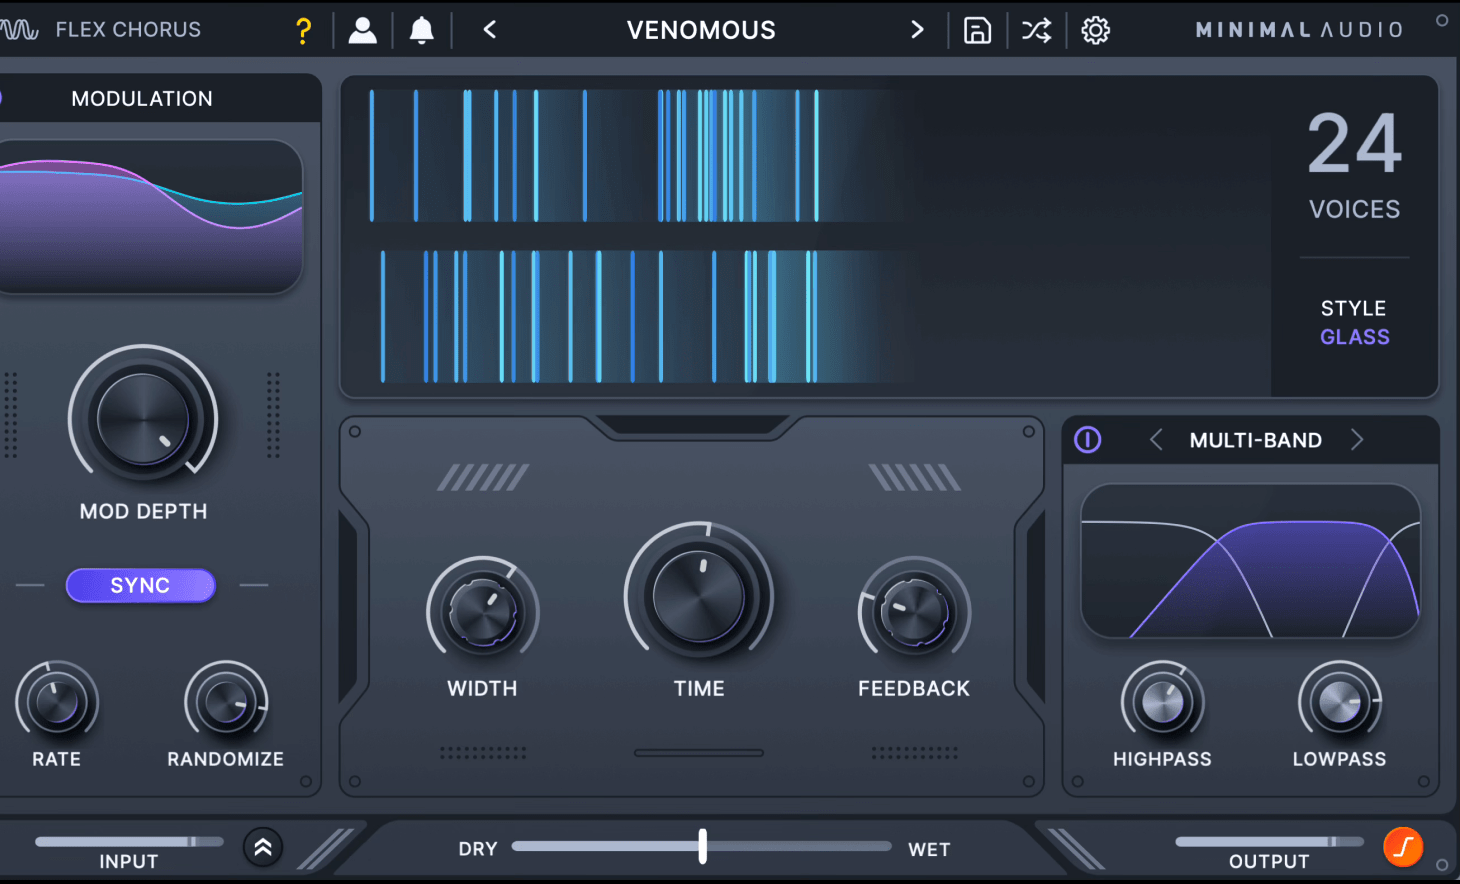Image resolution: width=1460 pixels, height=884 pixels.
Task: Click the FLEX CHORUS title text
Action: click(x=128, y=30)
